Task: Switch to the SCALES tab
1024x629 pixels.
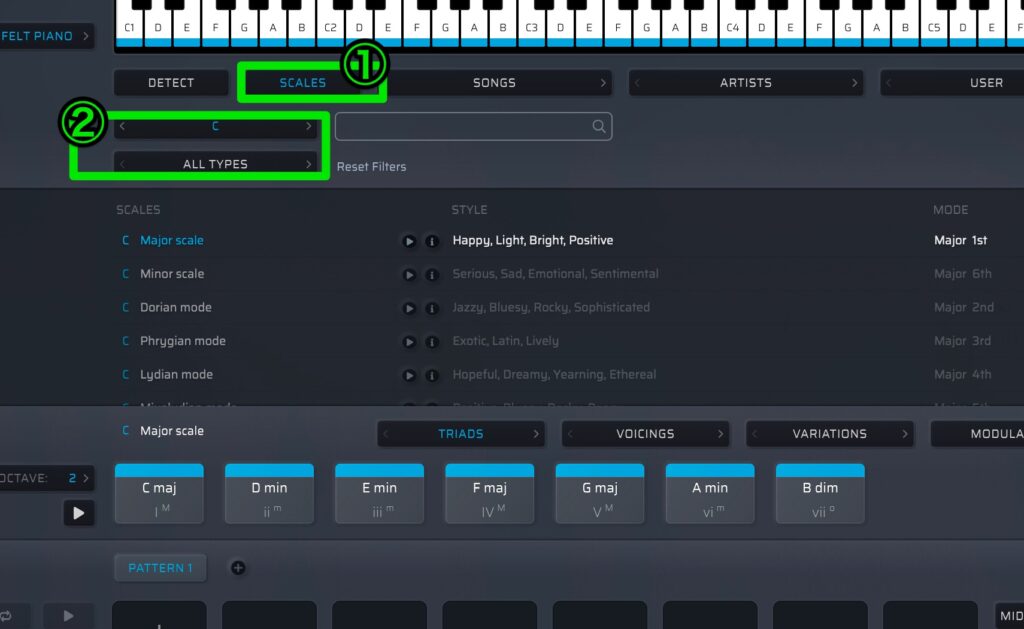Action: pyautogui.click(x=302, y=83)
